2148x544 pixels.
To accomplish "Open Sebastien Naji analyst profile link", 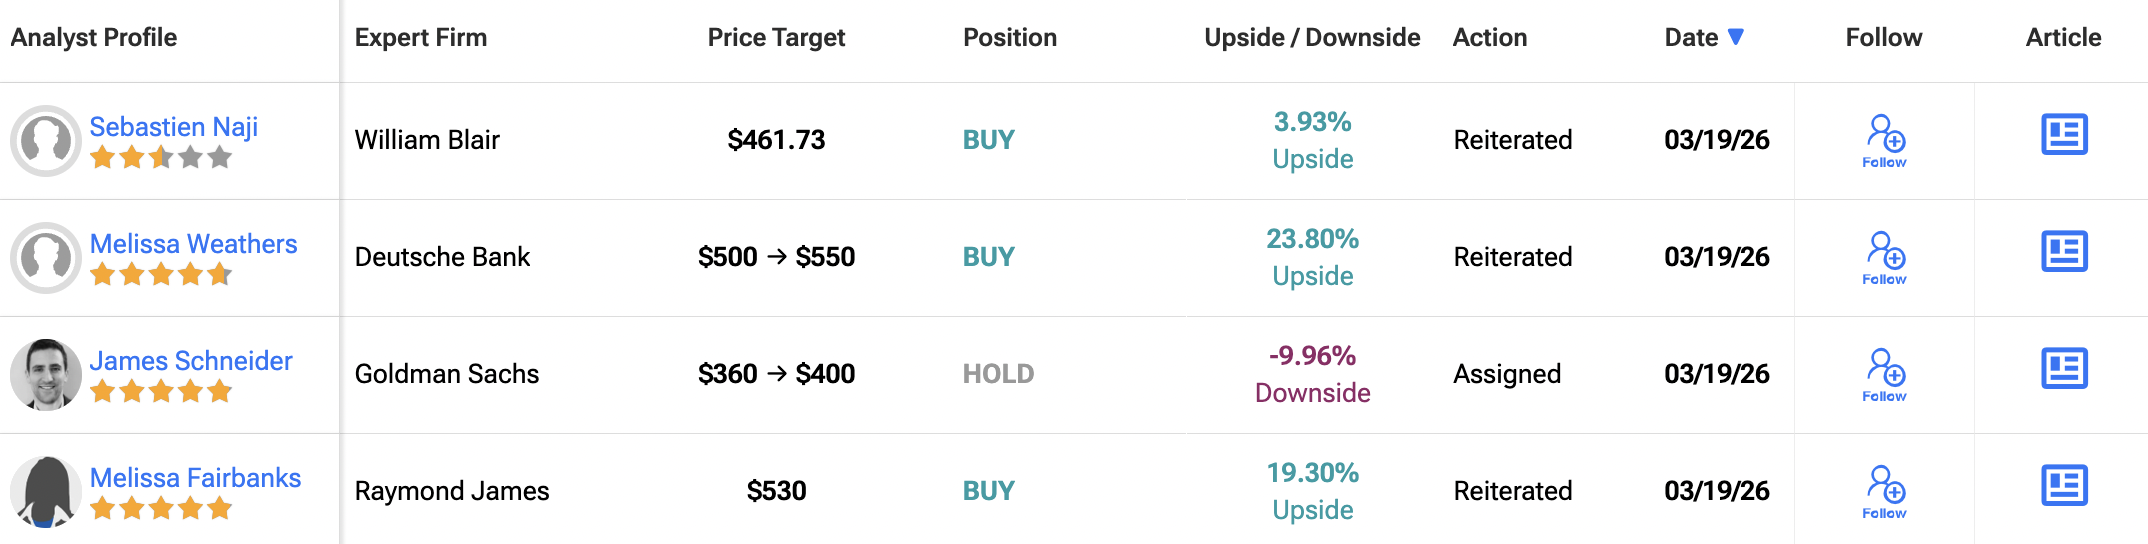I will coord(174,127).
